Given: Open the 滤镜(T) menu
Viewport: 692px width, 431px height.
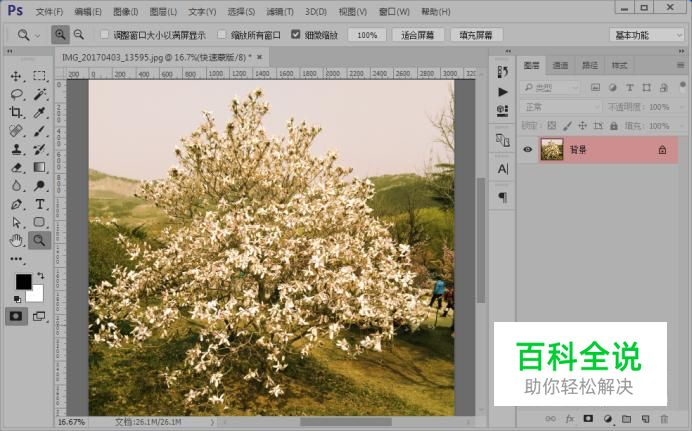Looking at the screenshot, I should 280,11.
